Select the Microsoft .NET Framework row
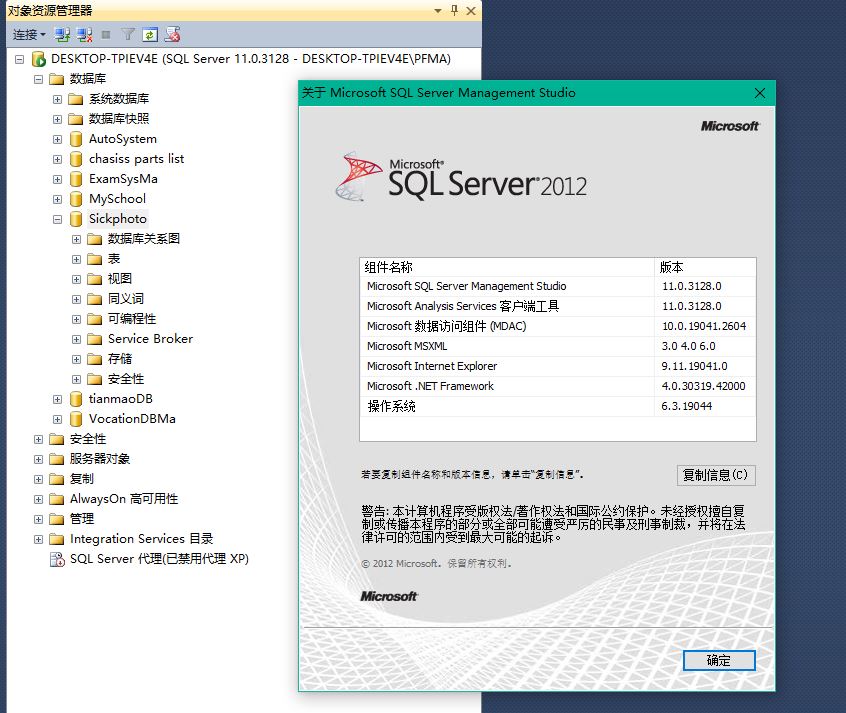Image resolution: width=846 pixels, height=713 pixels. tap(558, 386)
